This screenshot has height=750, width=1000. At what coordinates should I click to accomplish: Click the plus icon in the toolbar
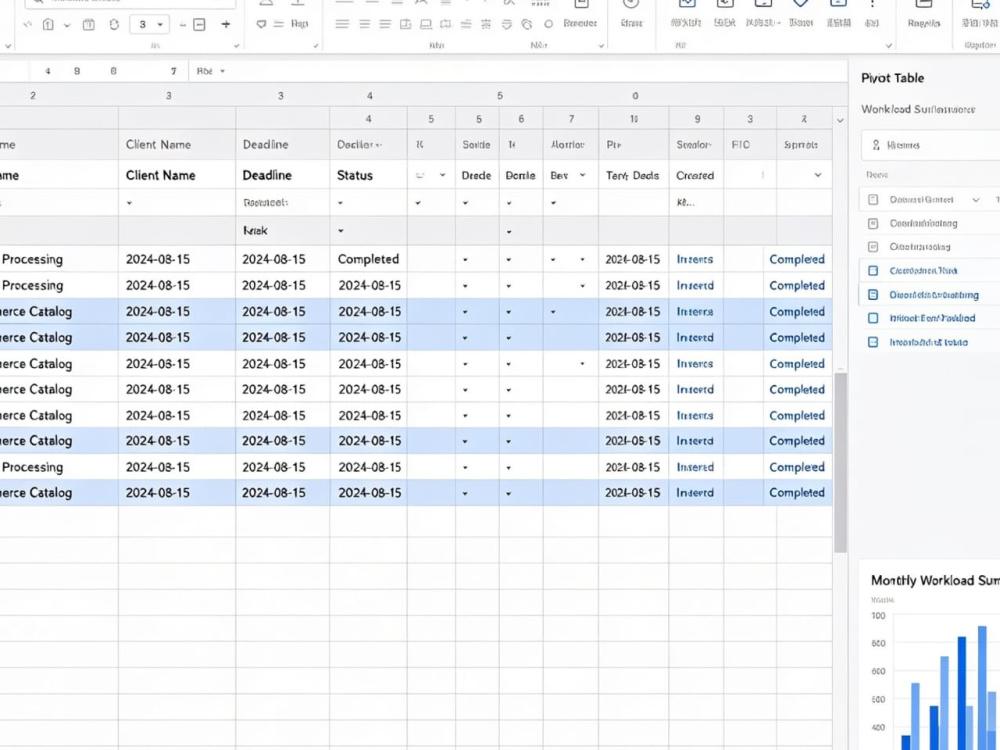click(226, 24)
